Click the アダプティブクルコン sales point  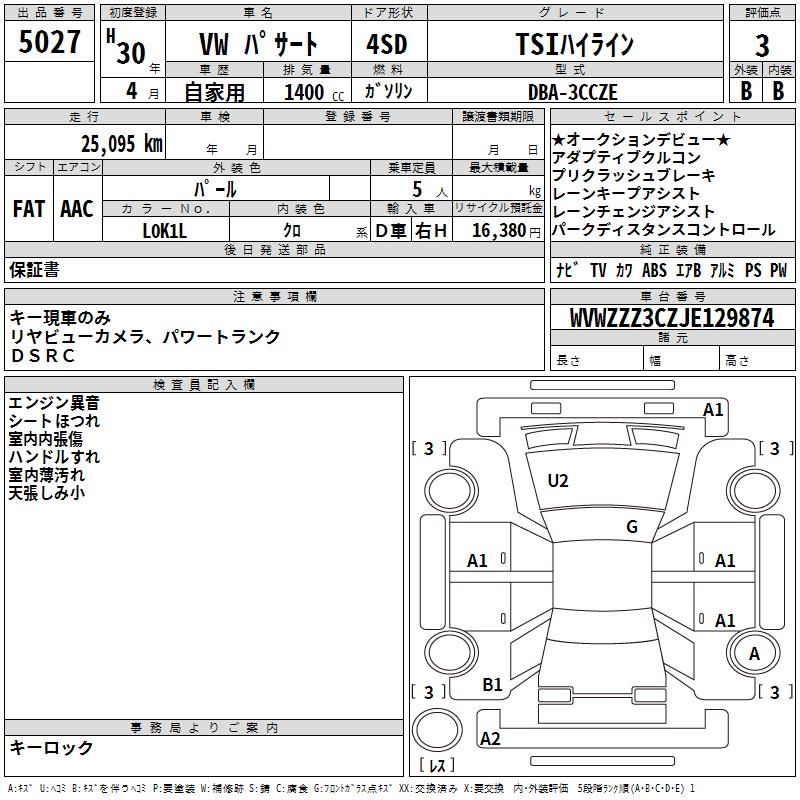[627, 157]
